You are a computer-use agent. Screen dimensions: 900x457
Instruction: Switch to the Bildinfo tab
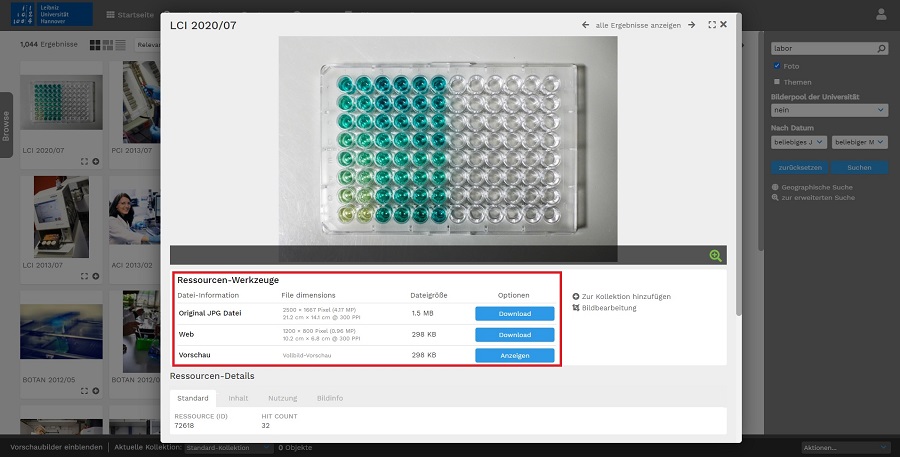click(330, 398)
